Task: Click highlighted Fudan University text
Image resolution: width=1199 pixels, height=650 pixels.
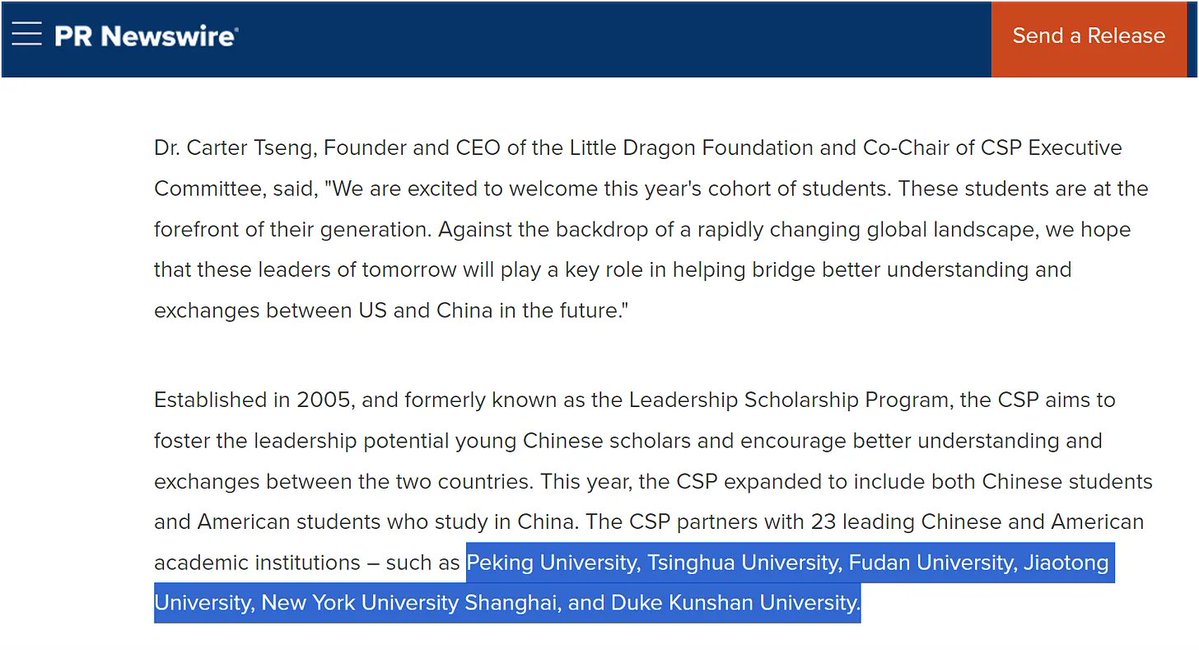Action: (x=931, y=563)
